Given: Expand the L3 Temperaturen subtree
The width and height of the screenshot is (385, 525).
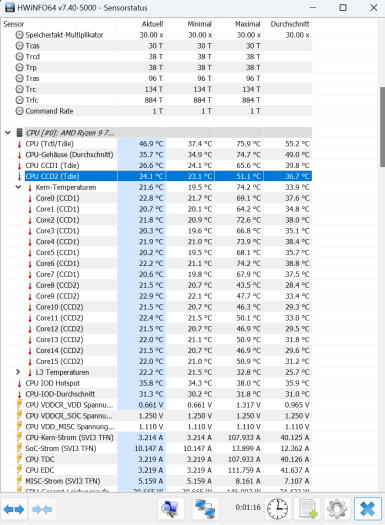Looking at the screenshot, I should tap(18, 372).
